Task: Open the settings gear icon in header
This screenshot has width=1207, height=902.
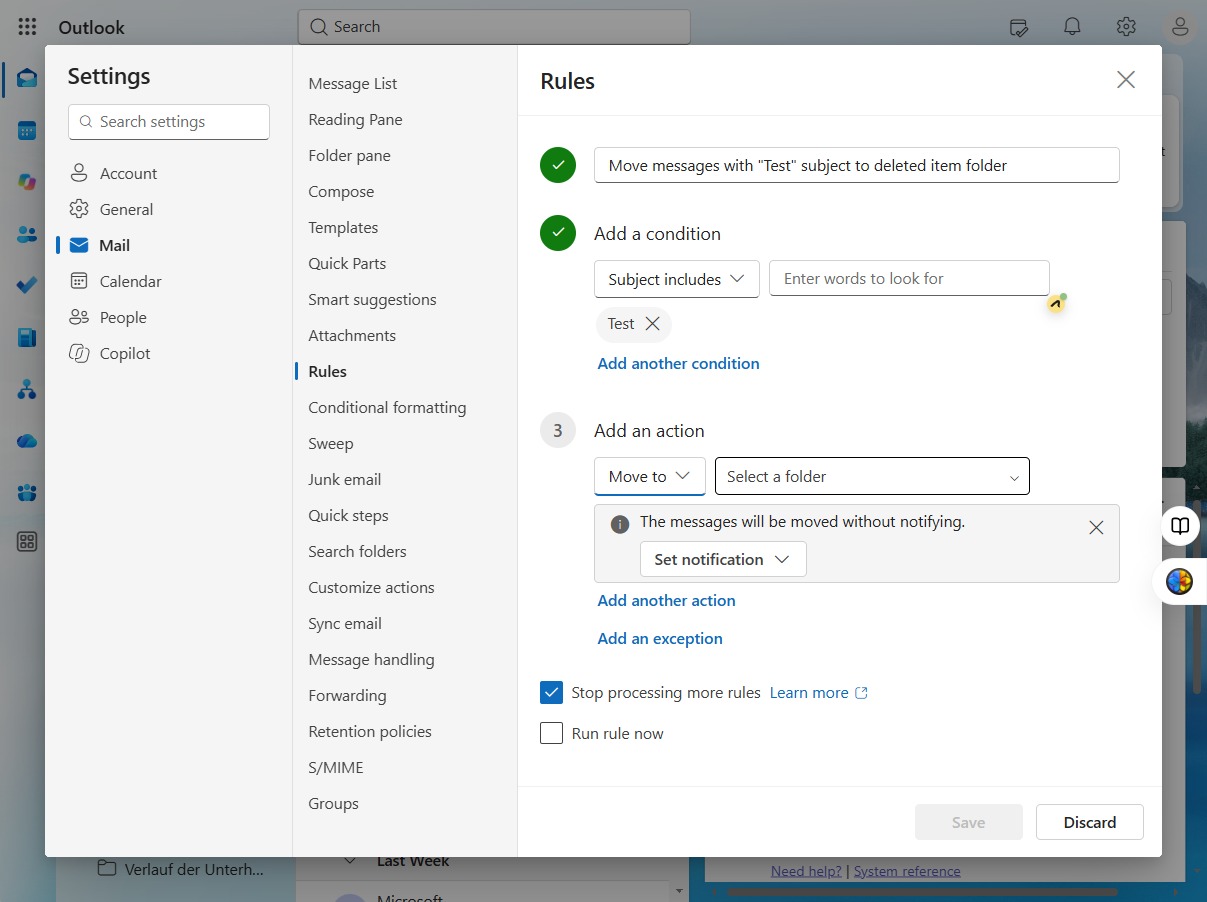Action: coord(1126,27)
